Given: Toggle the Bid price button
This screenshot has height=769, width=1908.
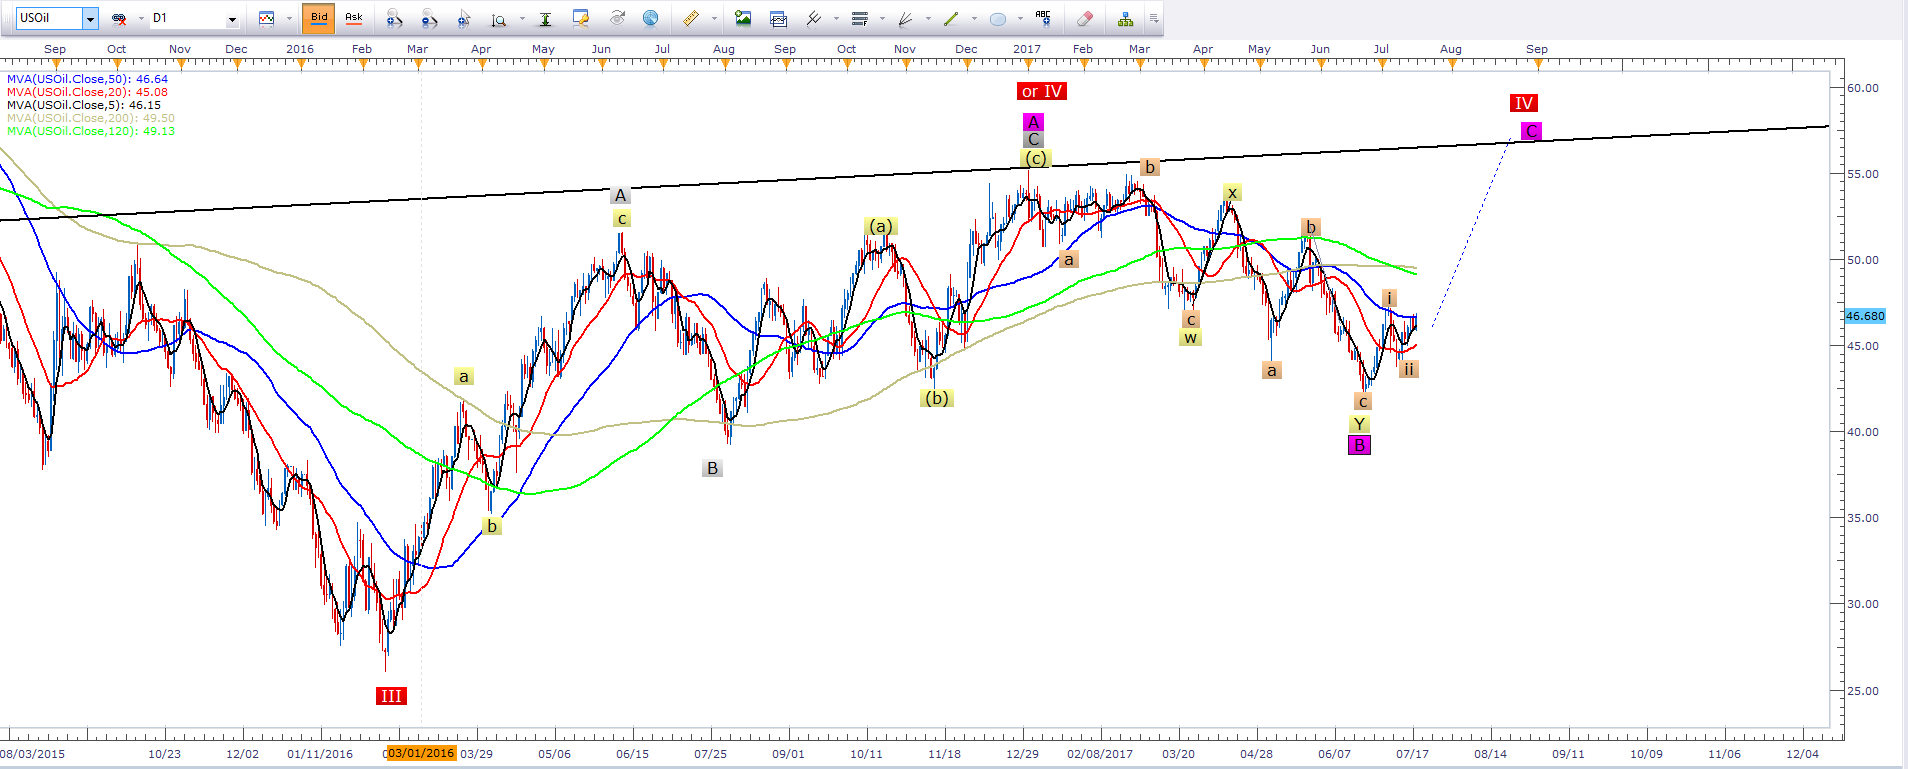Looking at the screenshot, I should point(319,18).
